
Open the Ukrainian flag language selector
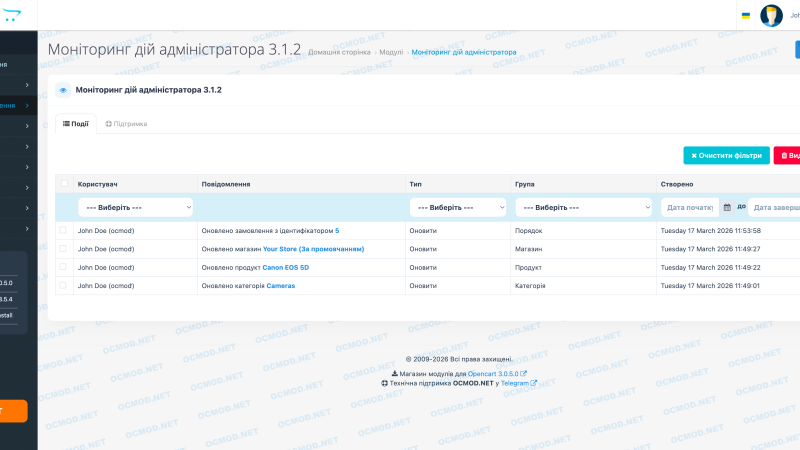(x=745, y=16)
